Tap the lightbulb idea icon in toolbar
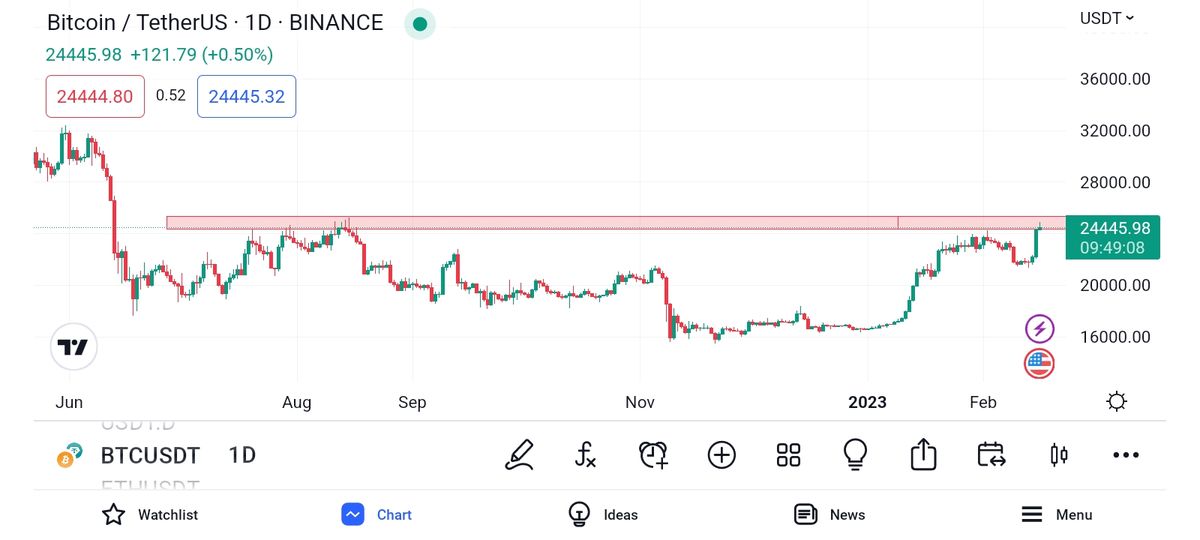 (x=855, y=455)
